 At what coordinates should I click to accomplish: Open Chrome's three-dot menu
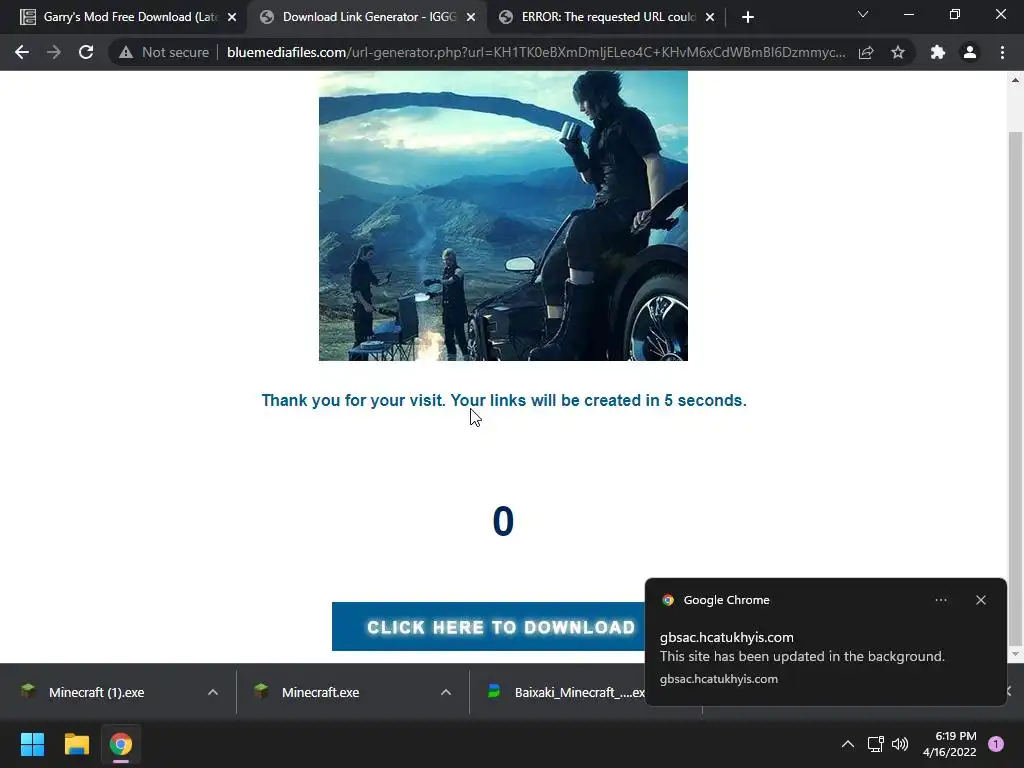tap(1002, 52)
